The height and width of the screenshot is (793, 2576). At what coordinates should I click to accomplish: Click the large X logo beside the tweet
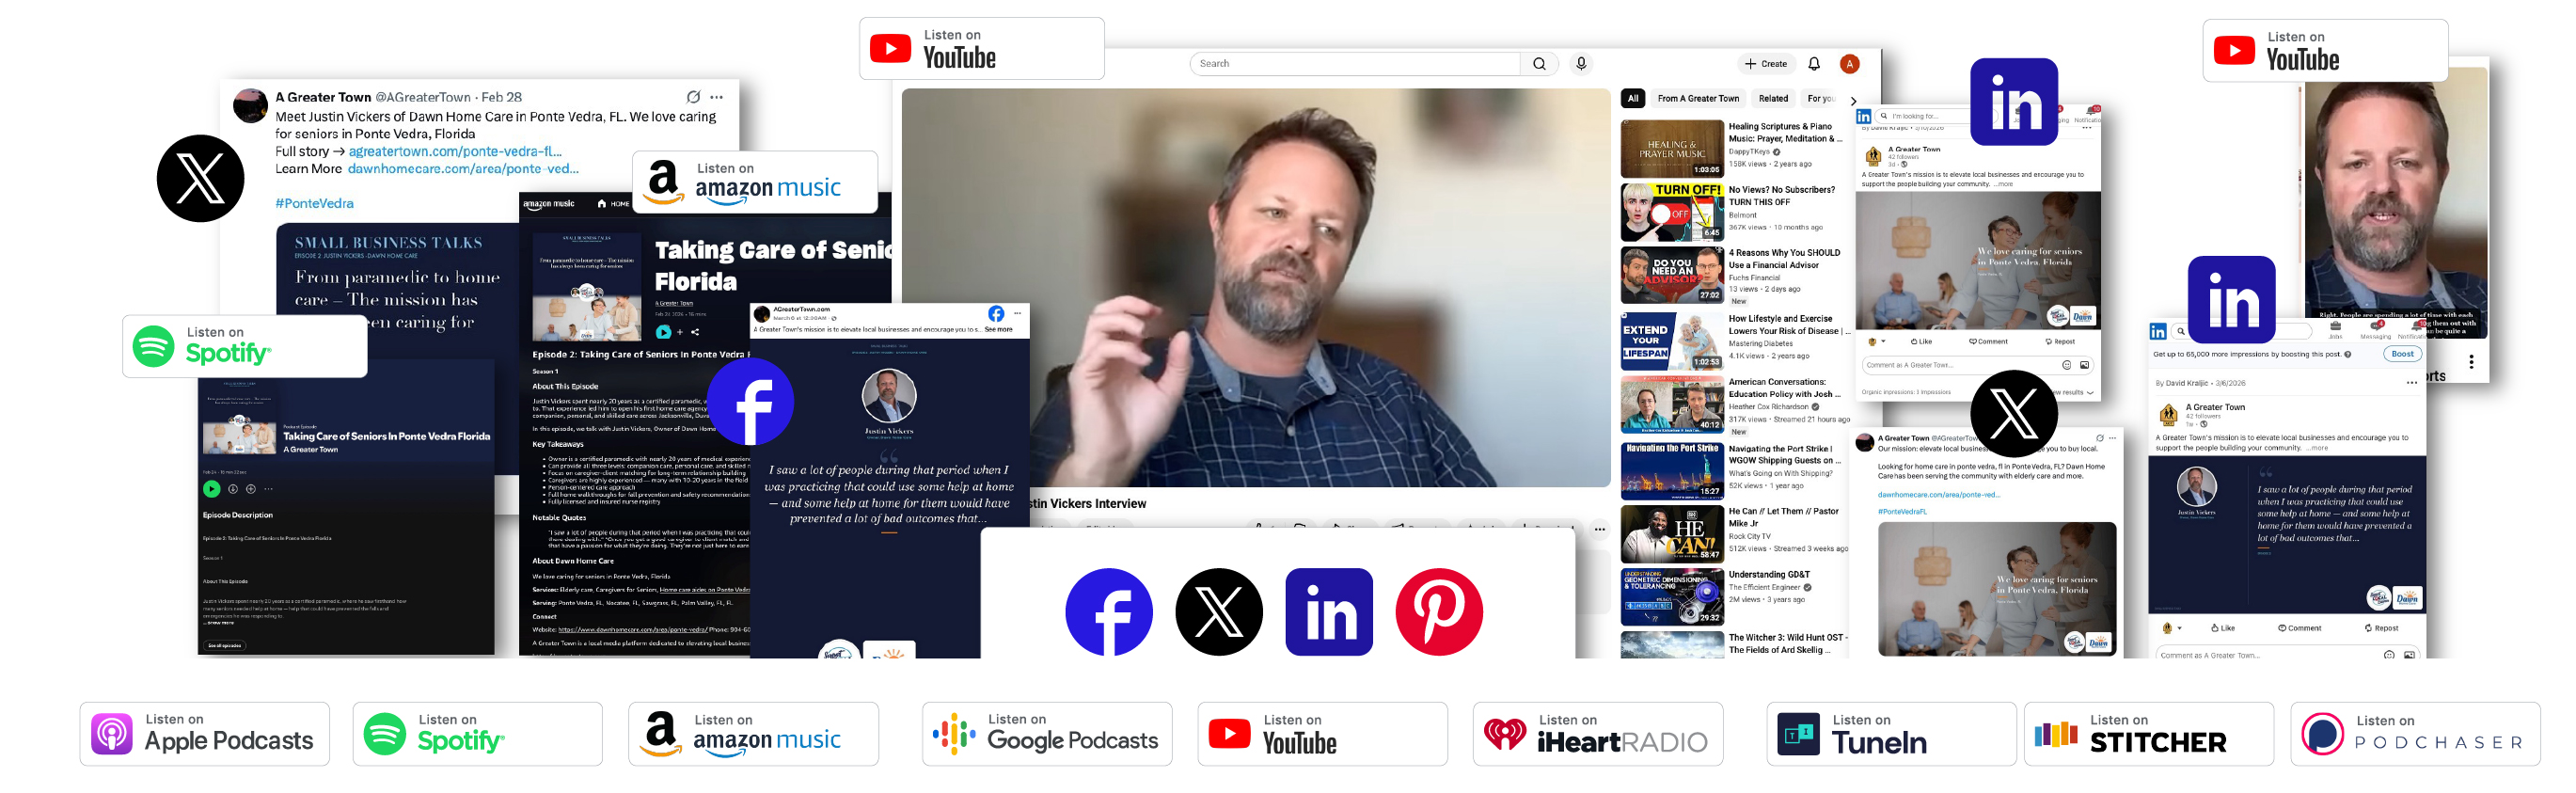tap(201, 178)
